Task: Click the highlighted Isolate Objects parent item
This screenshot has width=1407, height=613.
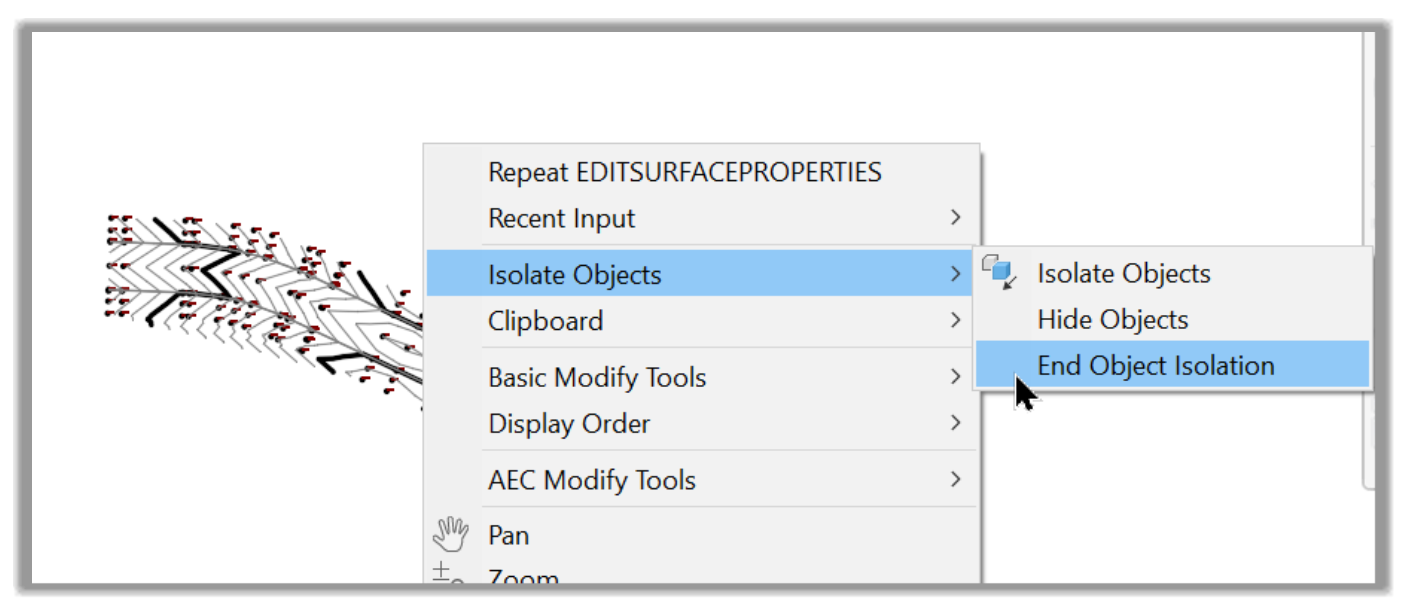Action: pyautogui.click(x=702, y=274)
